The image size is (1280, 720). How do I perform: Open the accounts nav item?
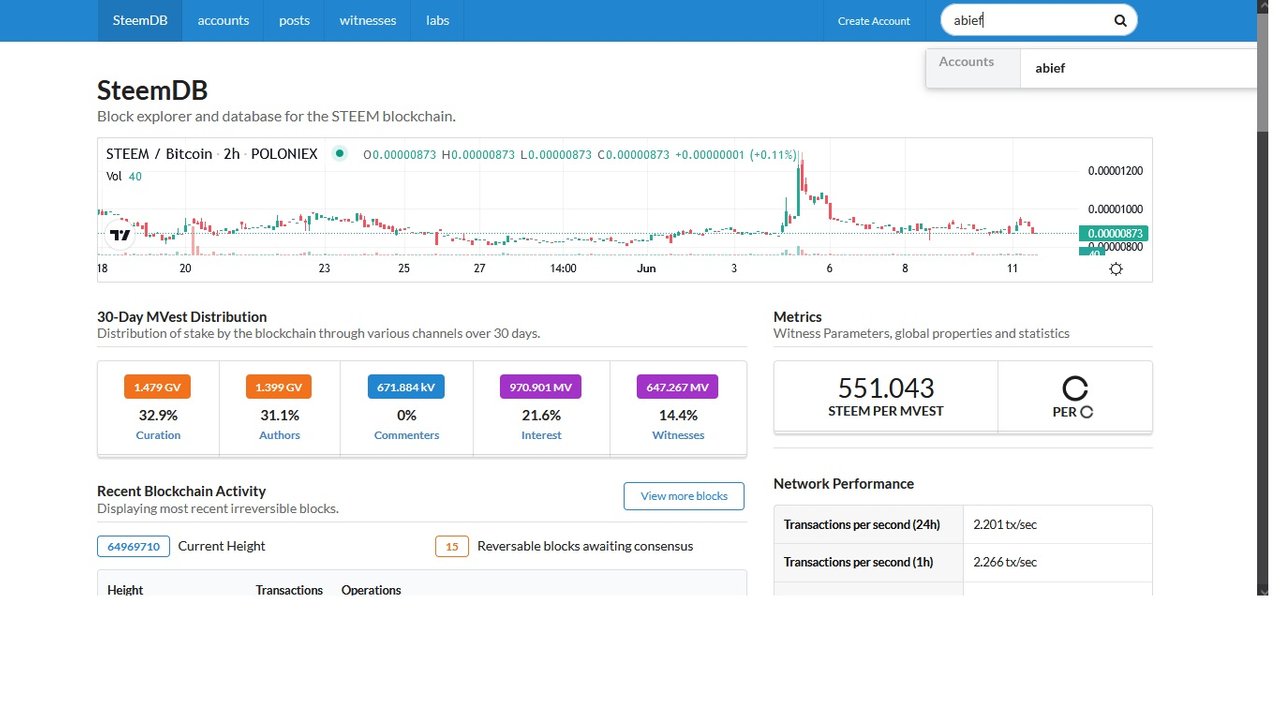coord(223,20)
